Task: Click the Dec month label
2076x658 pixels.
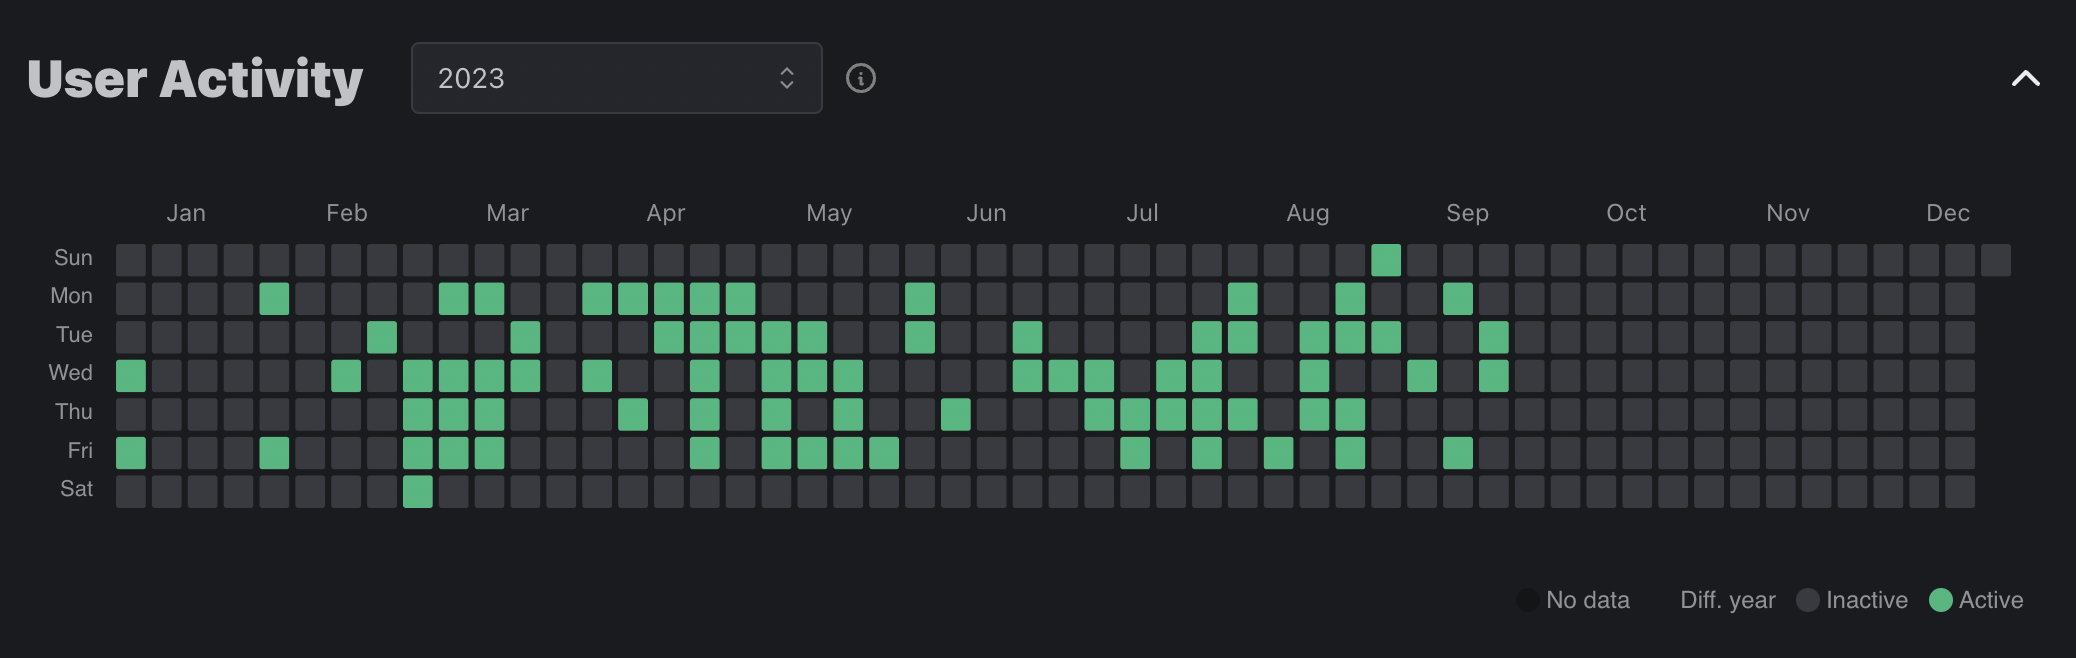Action: pos(1947,213)
